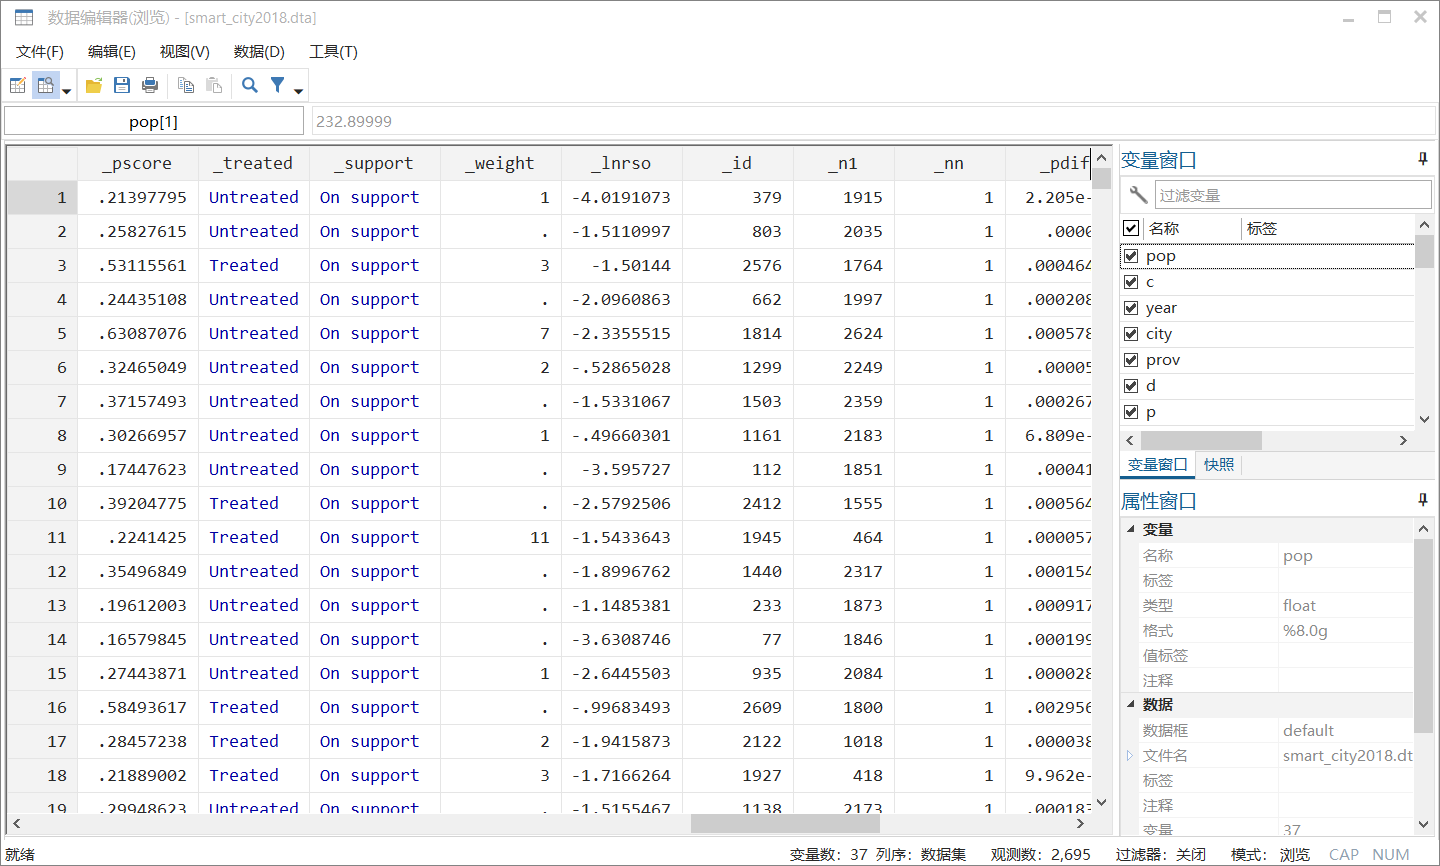Click cell value .53115561

138,266
